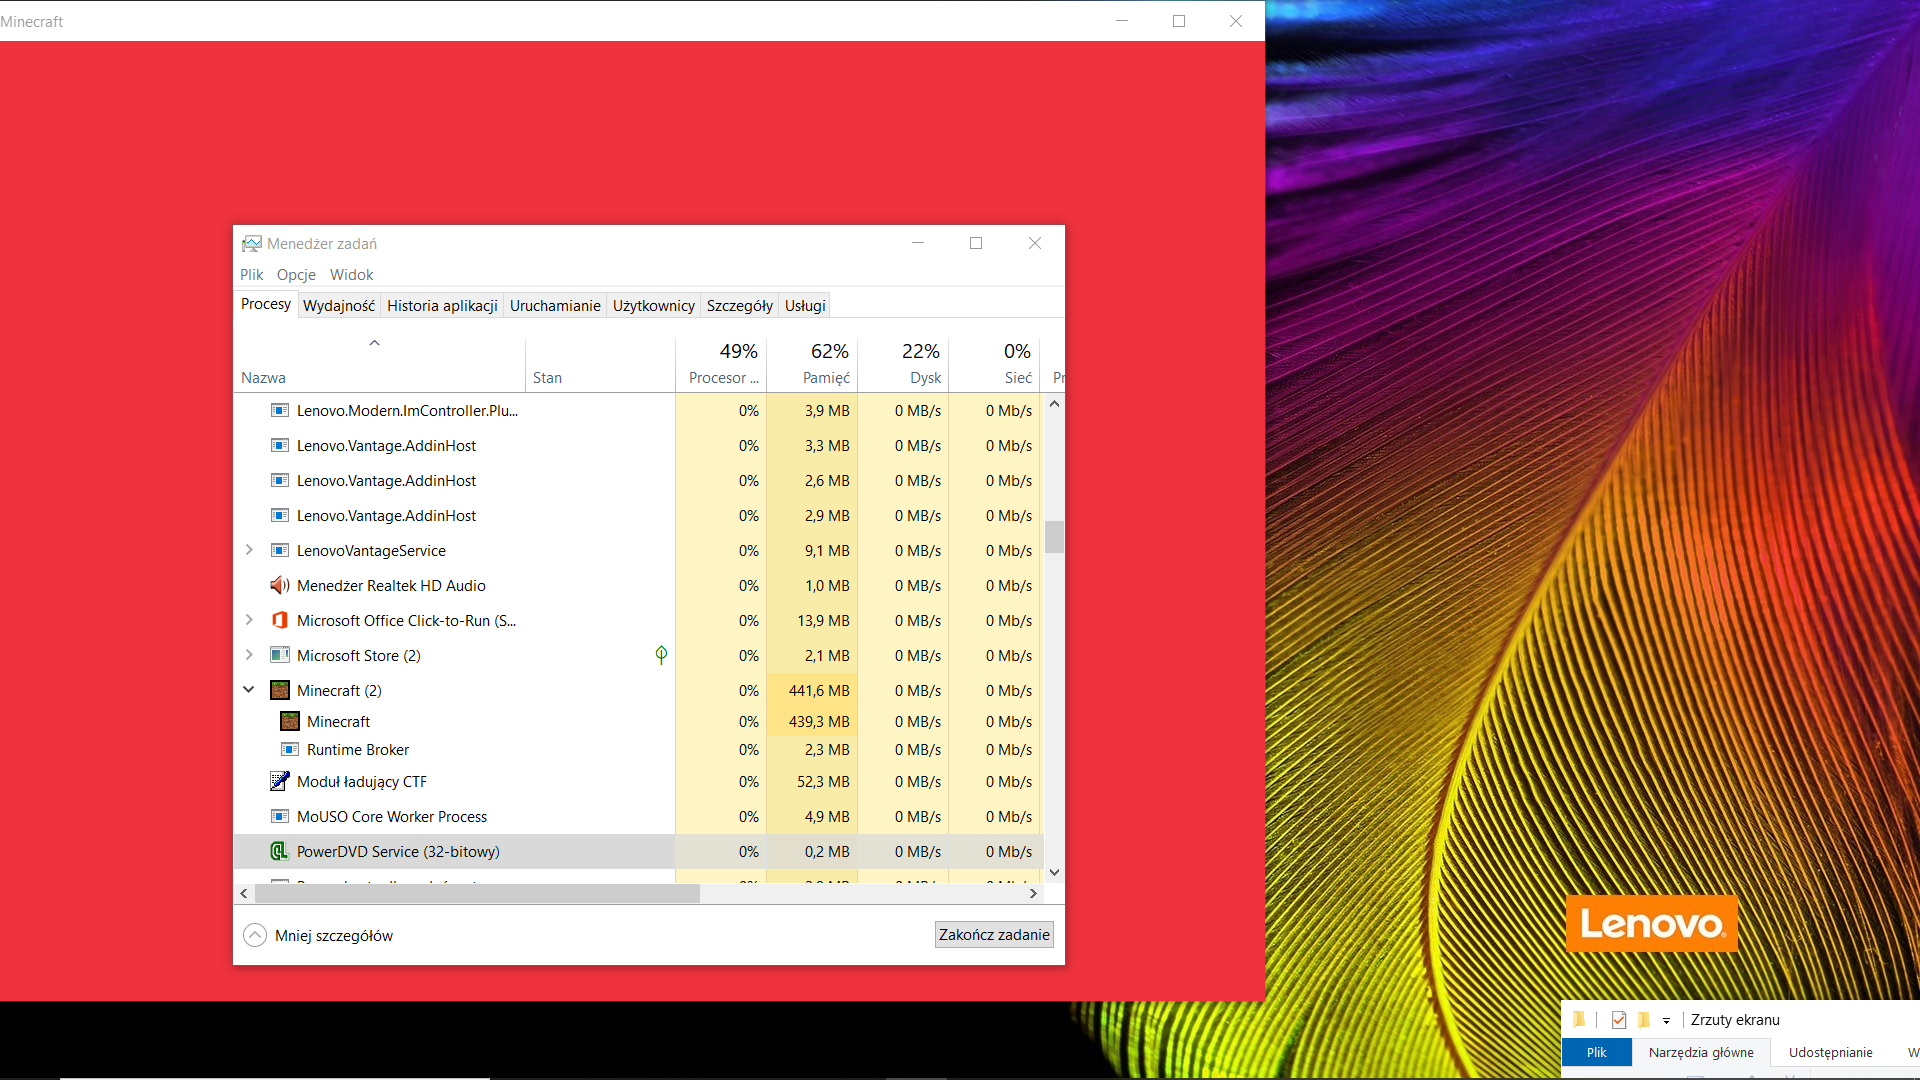
Task: Expand the Microsoft Store (2) group
Action: coord(249,655)
